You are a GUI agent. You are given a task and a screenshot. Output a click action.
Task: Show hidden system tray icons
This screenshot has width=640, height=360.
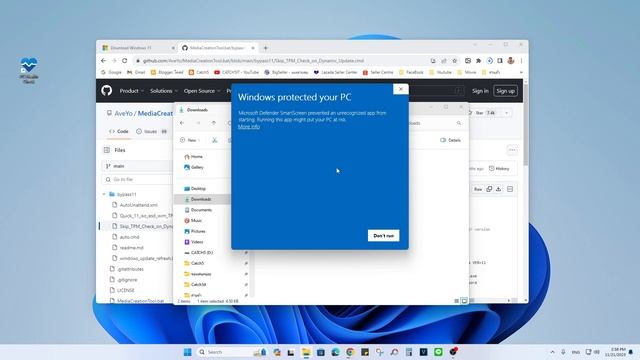pyautogui.click(x=552, y=352)
